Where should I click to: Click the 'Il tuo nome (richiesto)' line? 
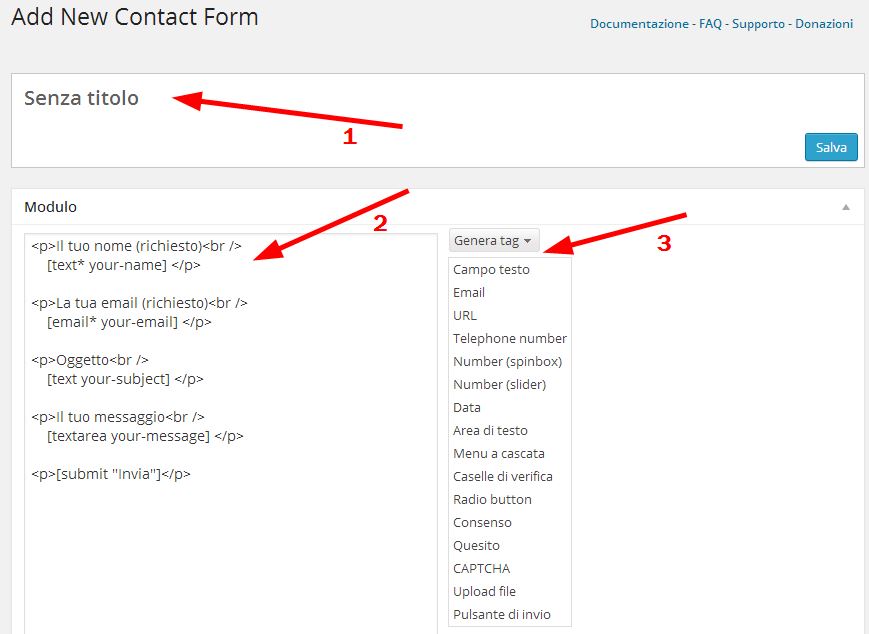[136, 246]
